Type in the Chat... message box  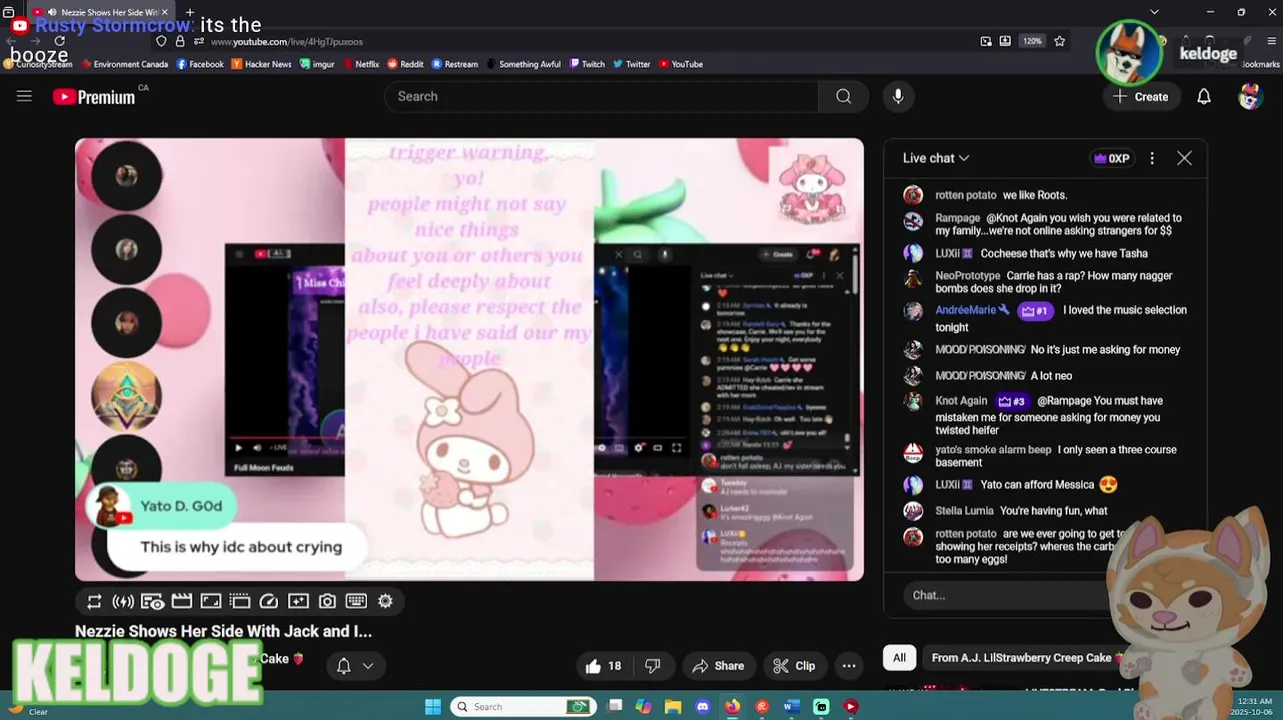point(1005,595)
